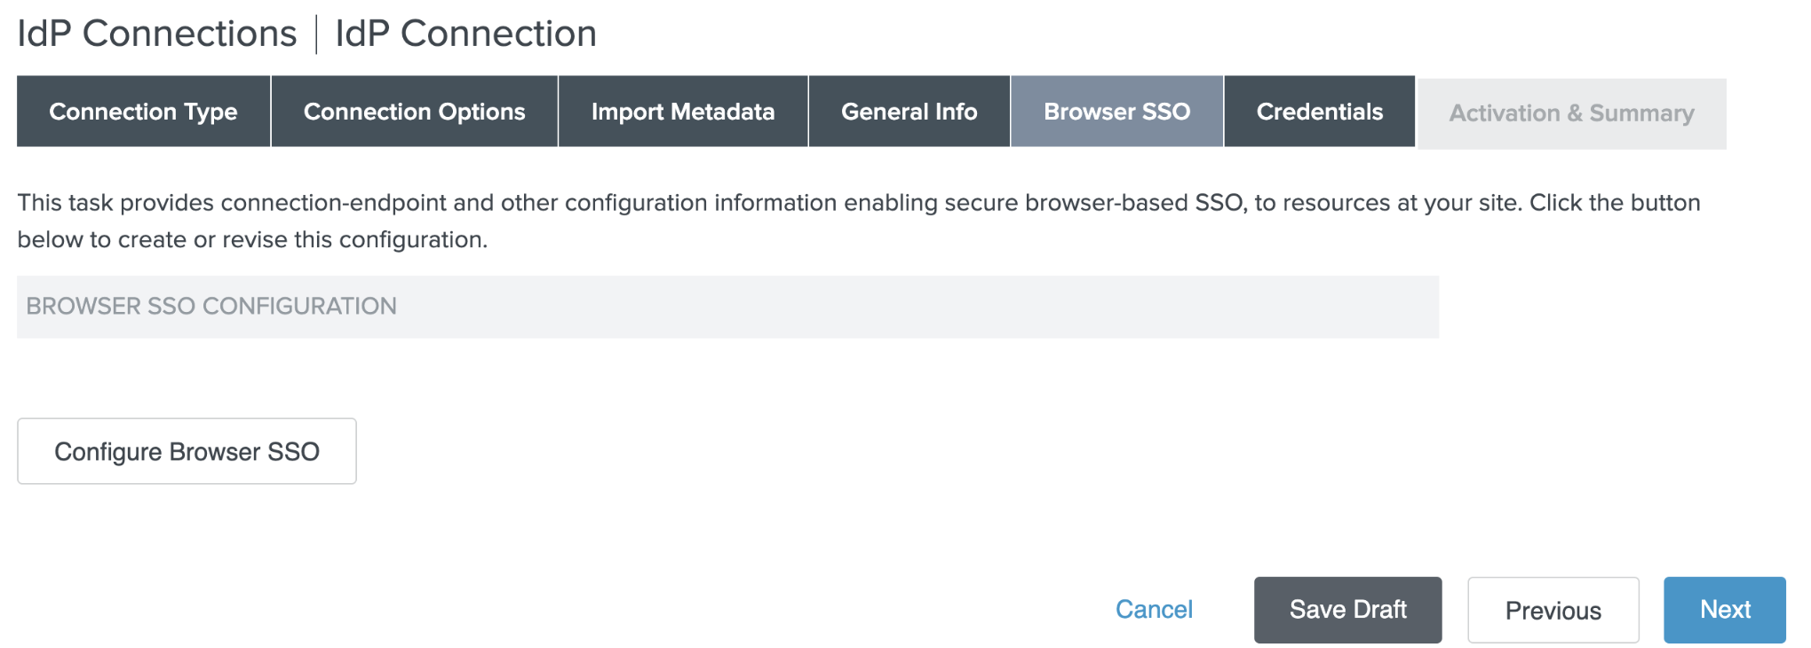
Task: Go back with the Previous button
Action: coord(1552,610)
